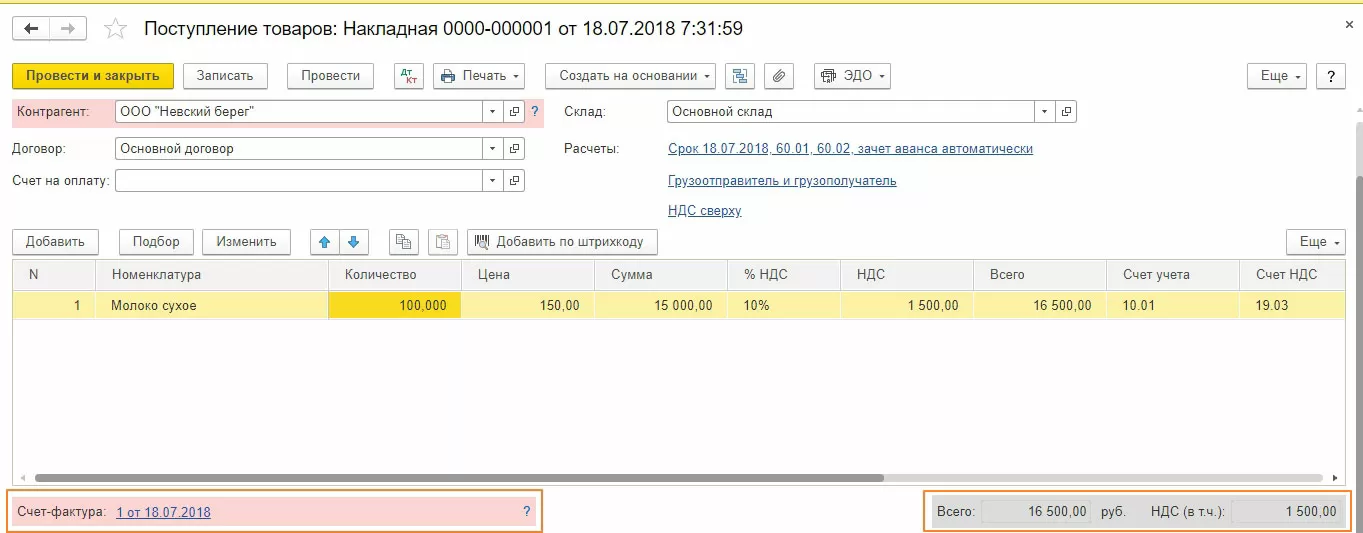Screen dimensions: 1363x533
Task: Go back with the left arrow button
Action: 31,28
